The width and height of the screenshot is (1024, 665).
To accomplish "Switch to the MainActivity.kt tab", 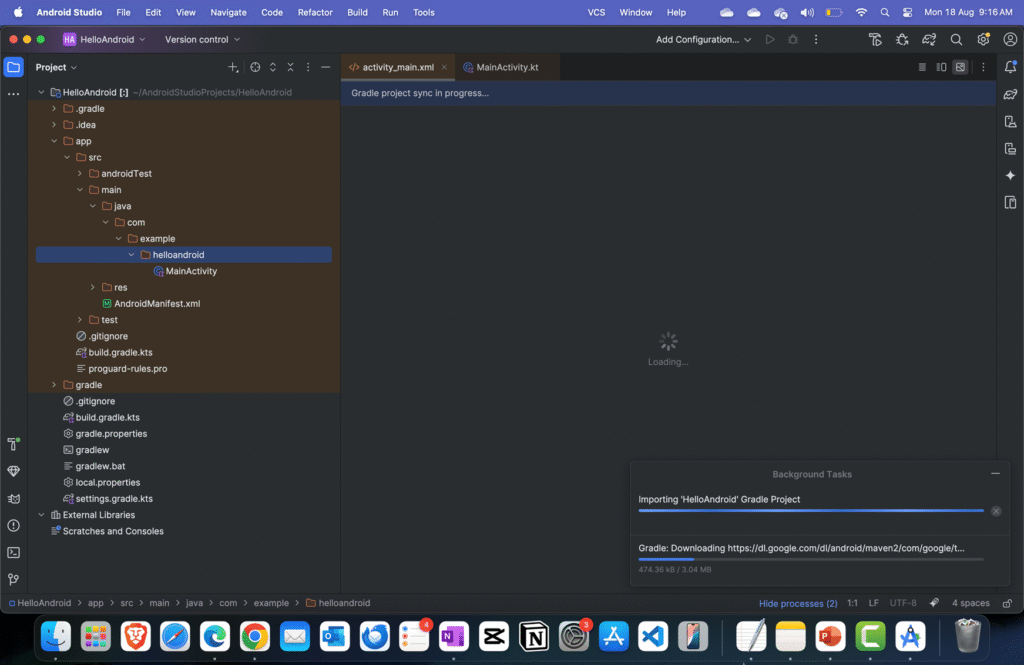I will 506,67.
